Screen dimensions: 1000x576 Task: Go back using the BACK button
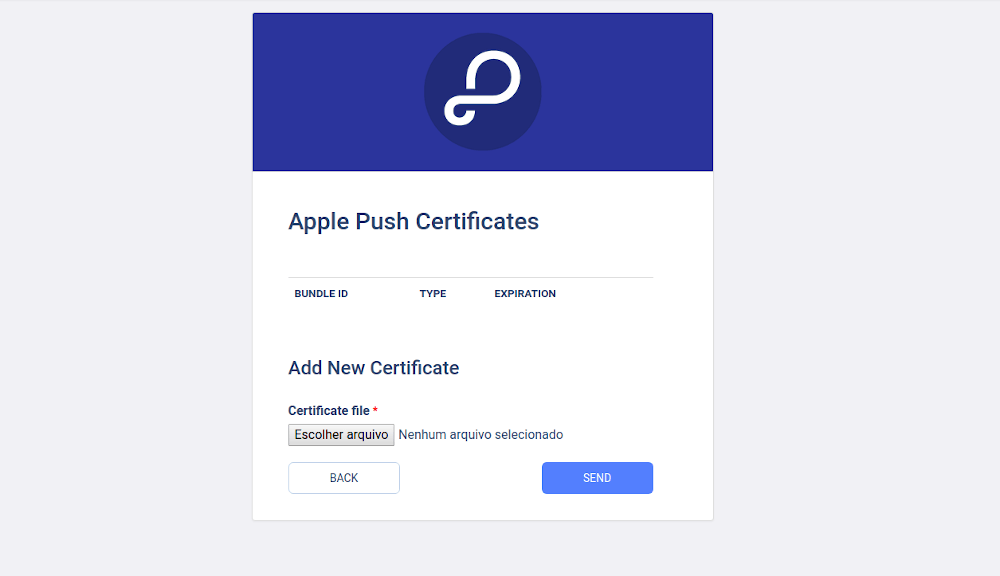(x=344, y=478)
